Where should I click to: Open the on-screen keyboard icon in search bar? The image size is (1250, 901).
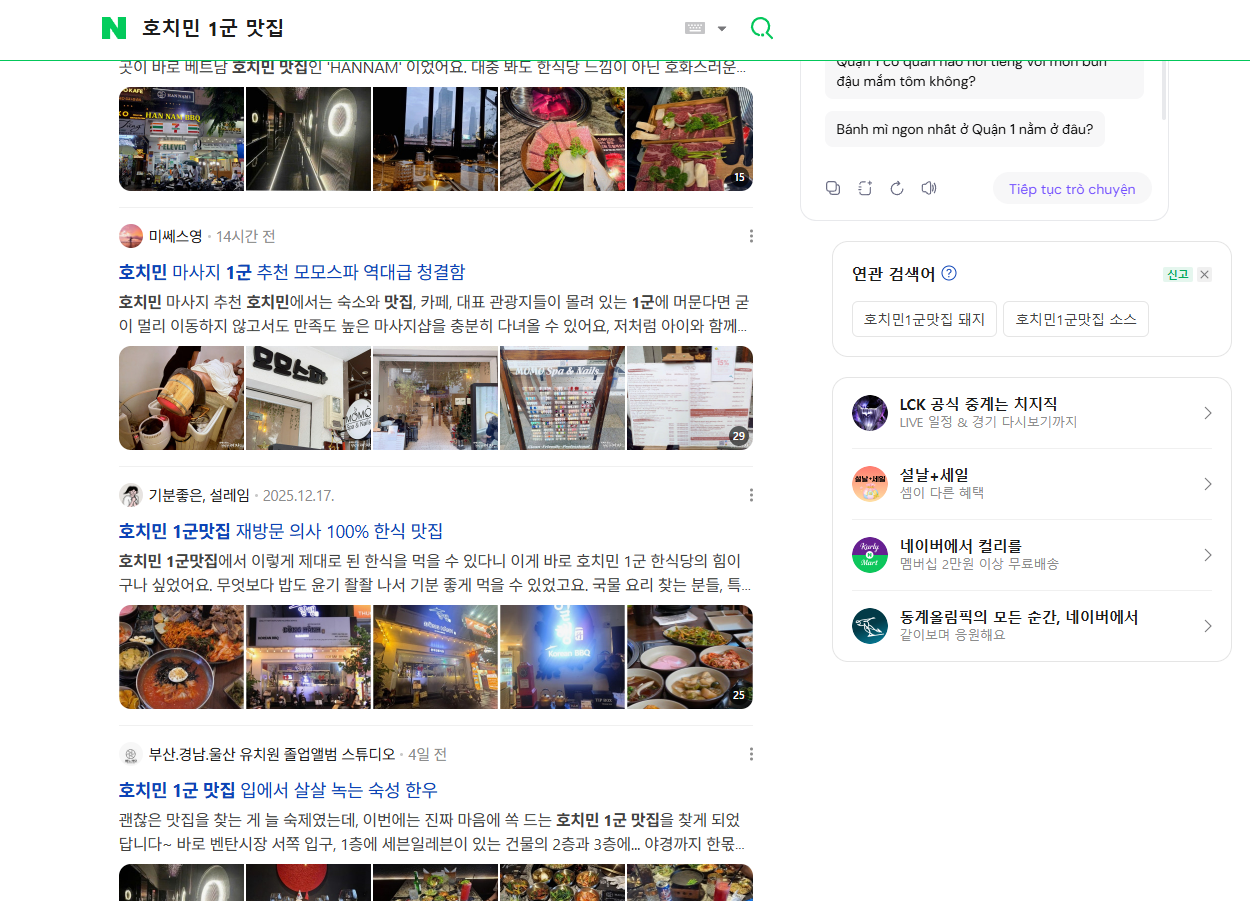pyautogui.click(x=696, y=28)
